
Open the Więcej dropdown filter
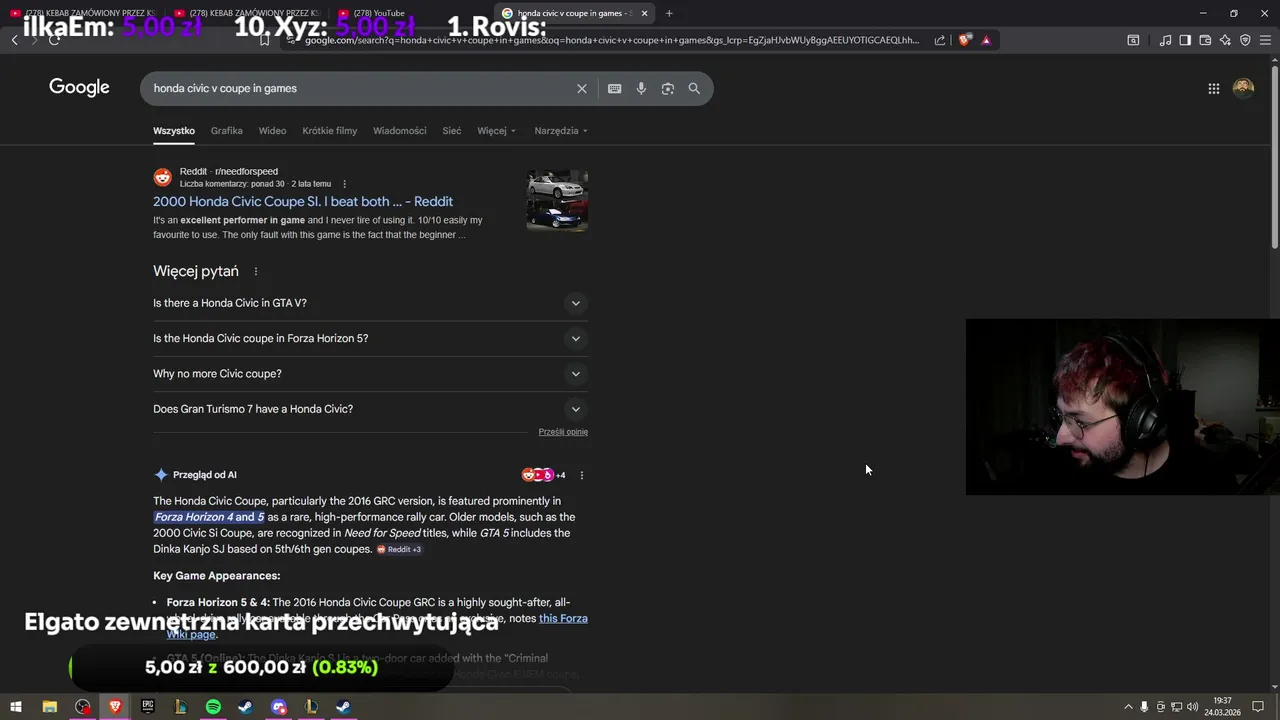click(496, 131)
